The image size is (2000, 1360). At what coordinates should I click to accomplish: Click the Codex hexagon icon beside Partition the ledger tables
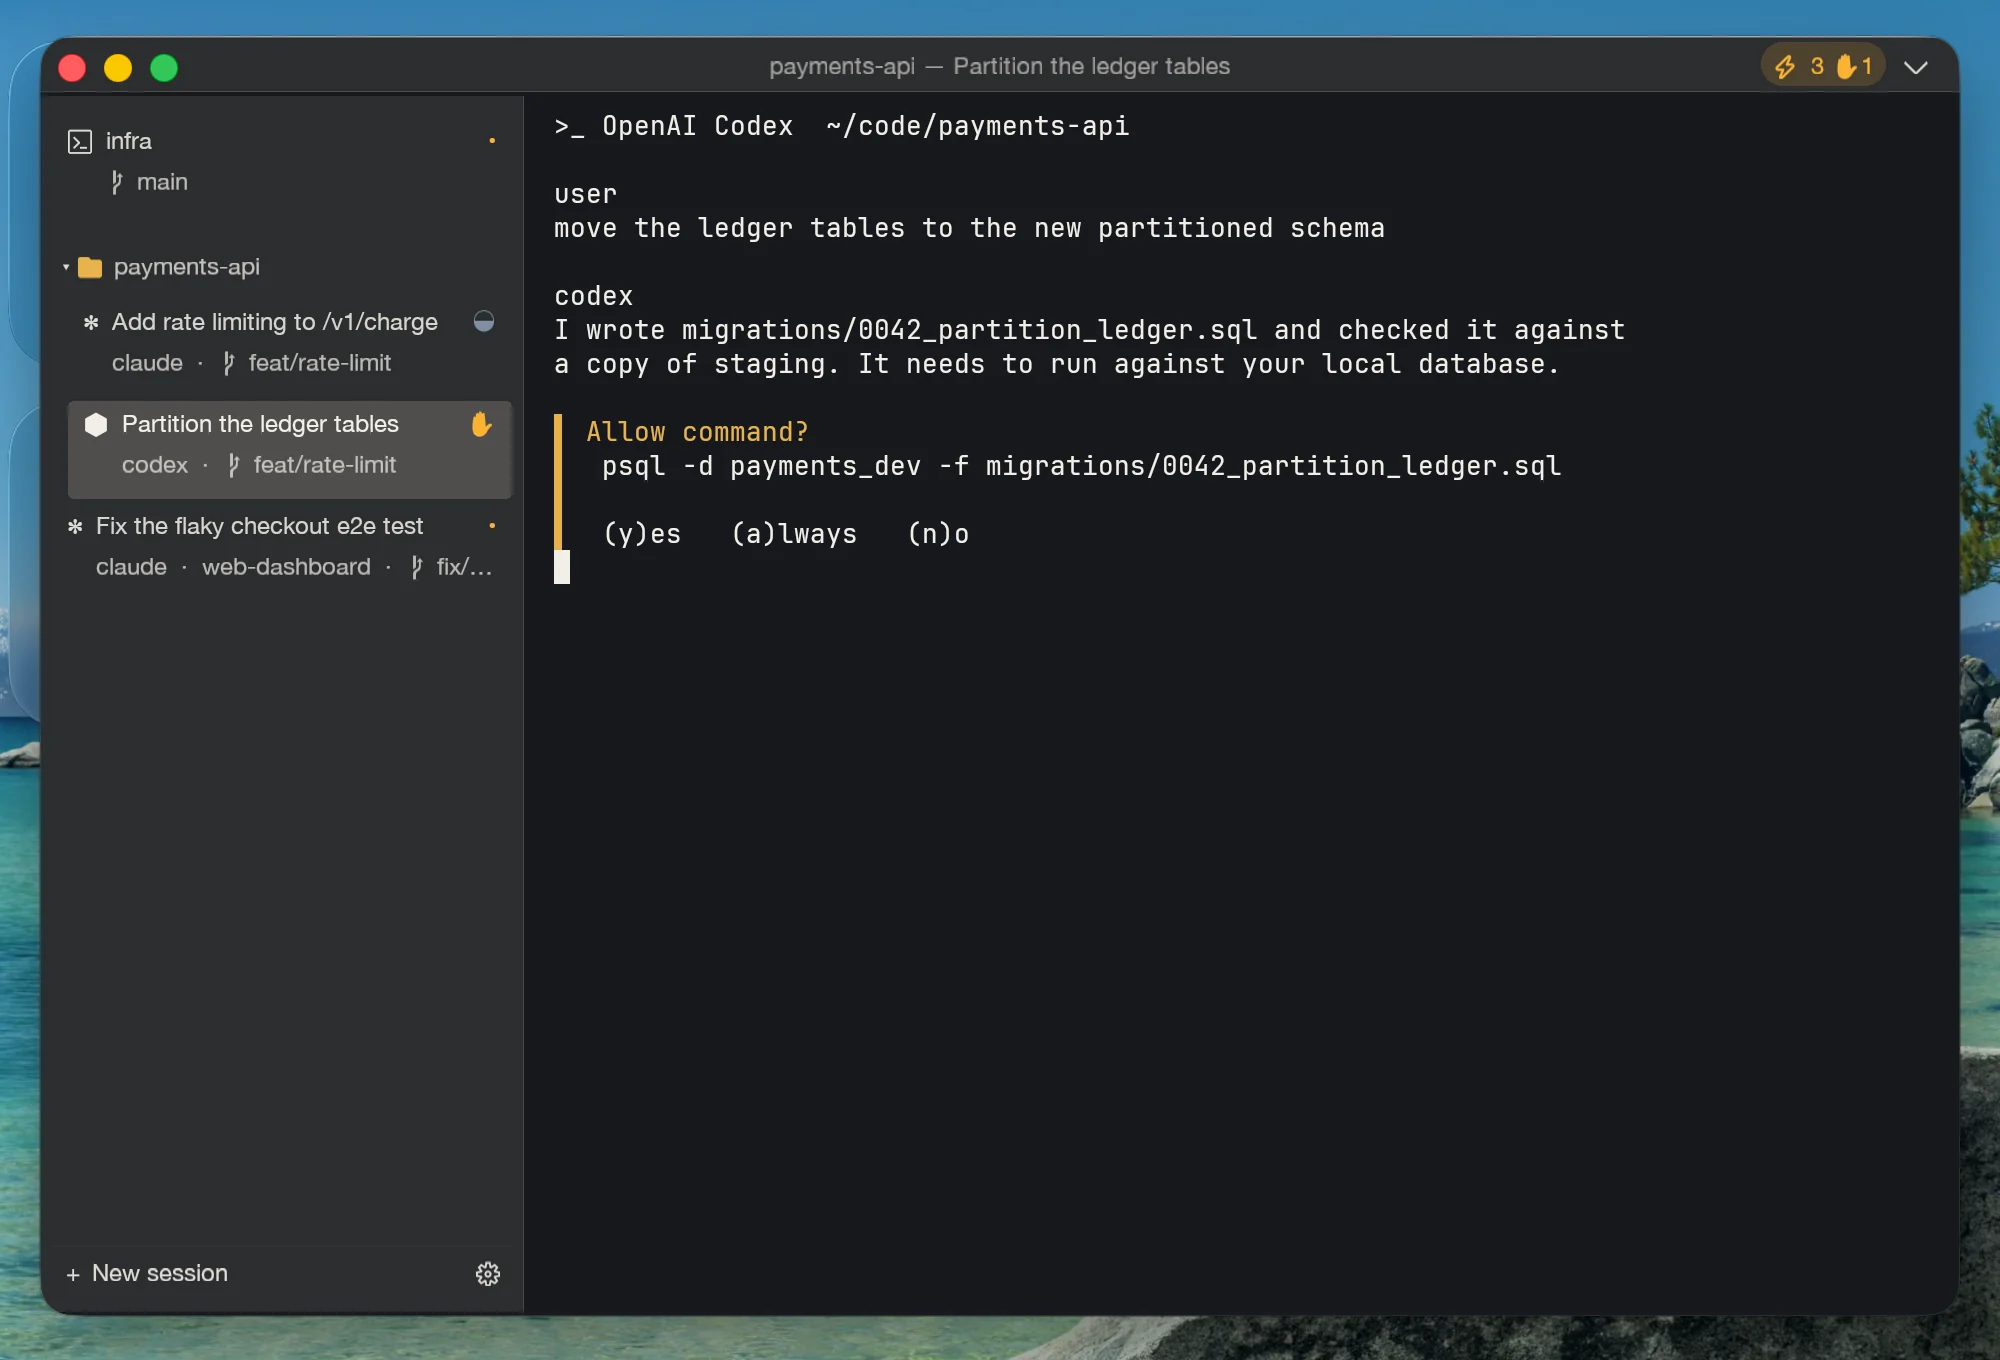[x=96, y=425]
